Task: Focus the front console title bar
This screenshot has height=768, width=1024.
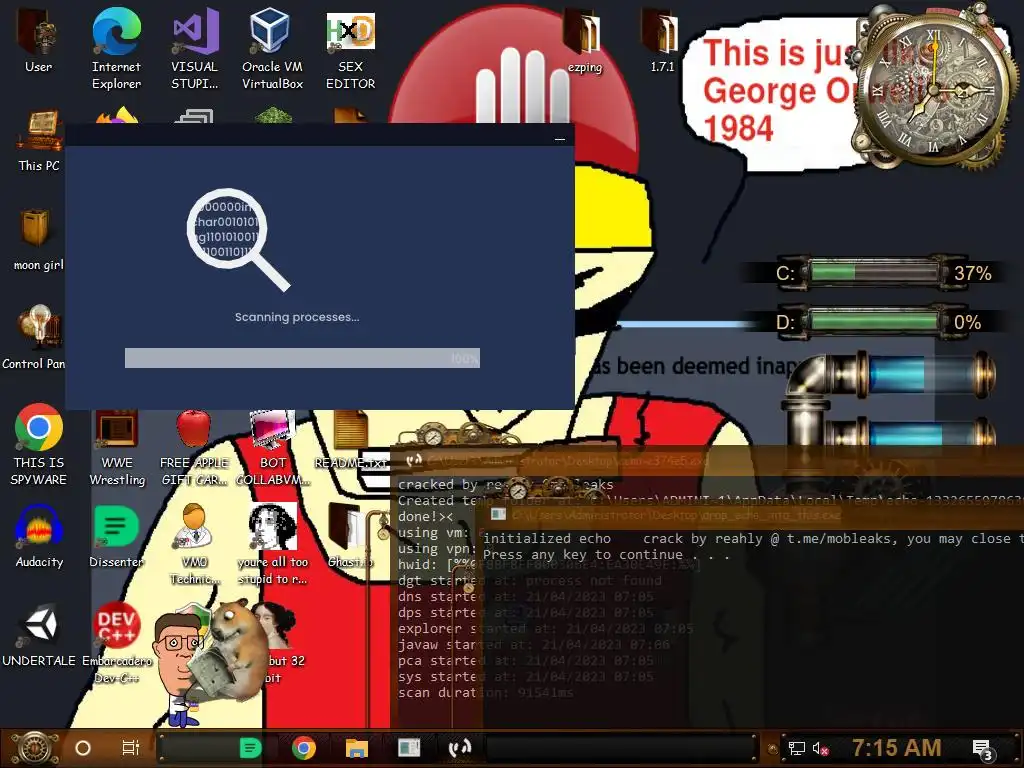Action: (x=751, y=515)
